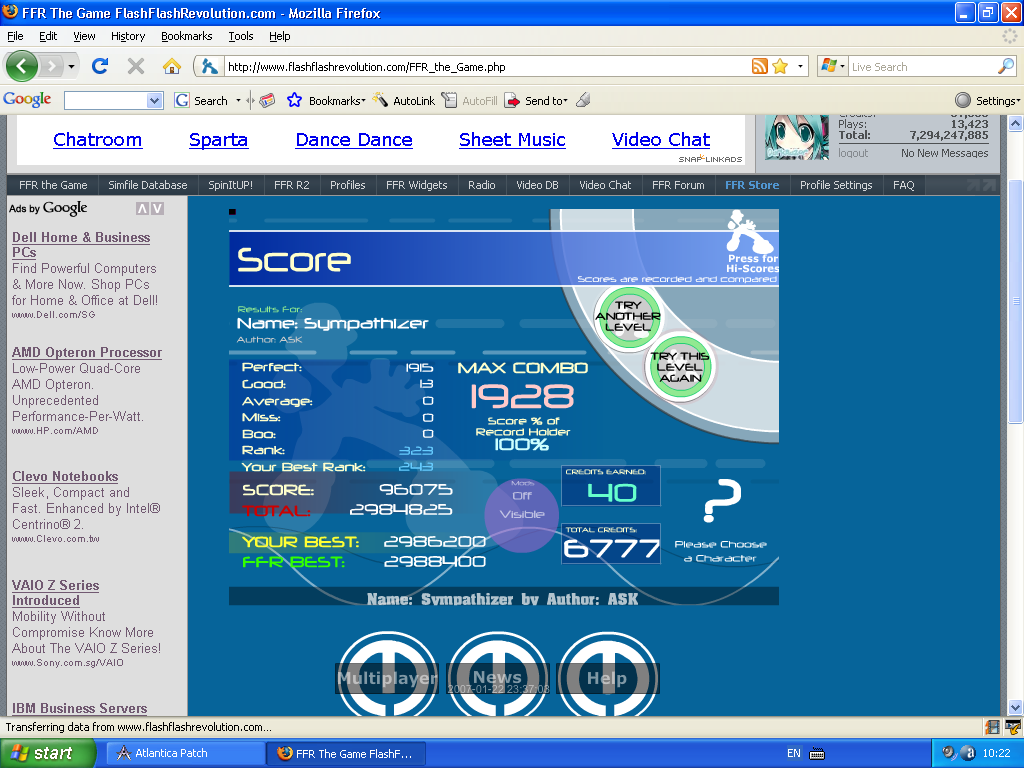
Task: Click the Google toolbar highlighter icon
Action: click(583, 100)
